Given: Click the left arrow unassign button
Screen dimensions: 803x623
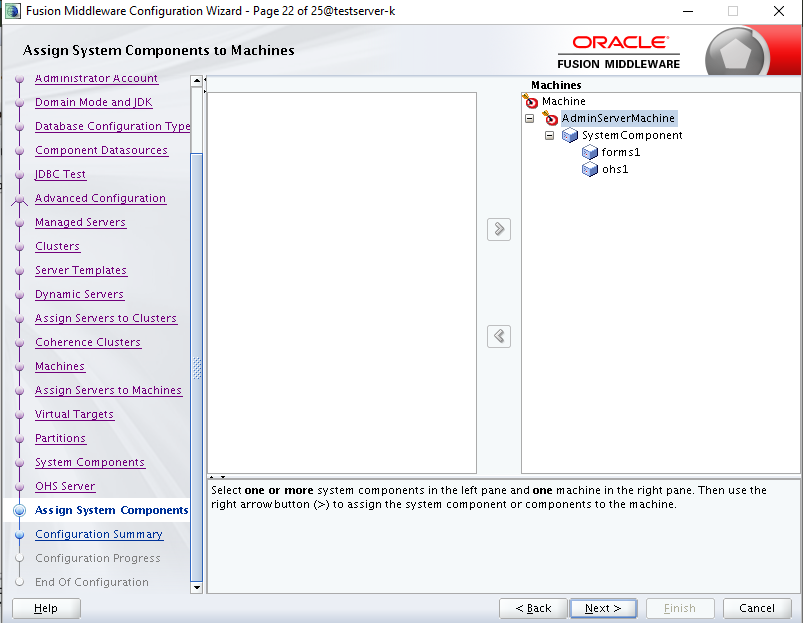Looking at the screenshot, I should 499,336.
